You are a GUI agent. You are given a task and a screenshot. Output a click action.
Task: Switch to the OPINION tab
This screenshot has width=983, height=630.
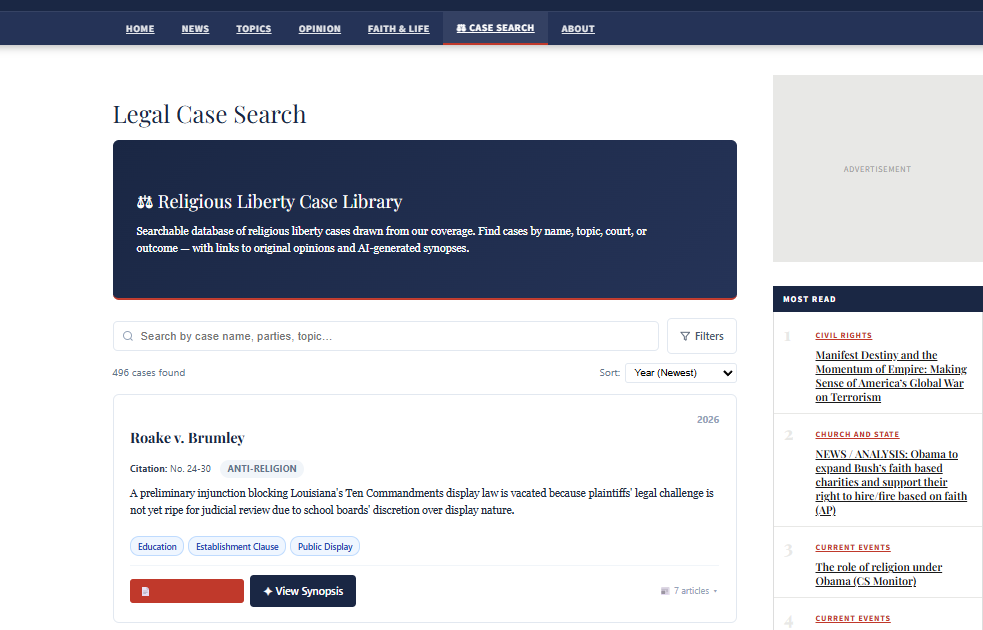coord(319,28)
